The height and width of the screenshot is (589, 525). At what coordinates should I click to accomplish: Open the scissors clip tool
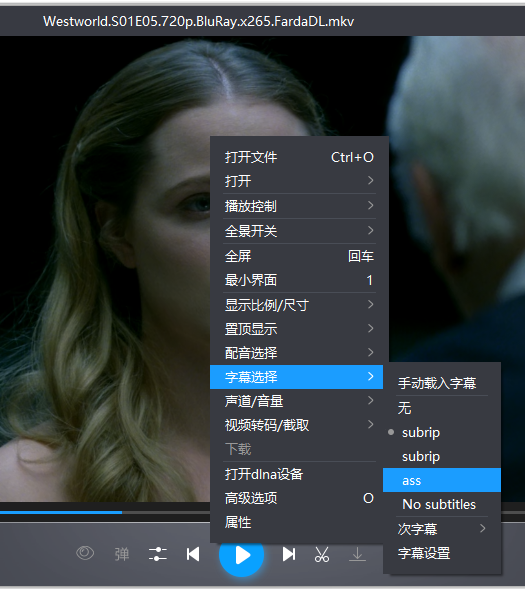tap(322, 554)
